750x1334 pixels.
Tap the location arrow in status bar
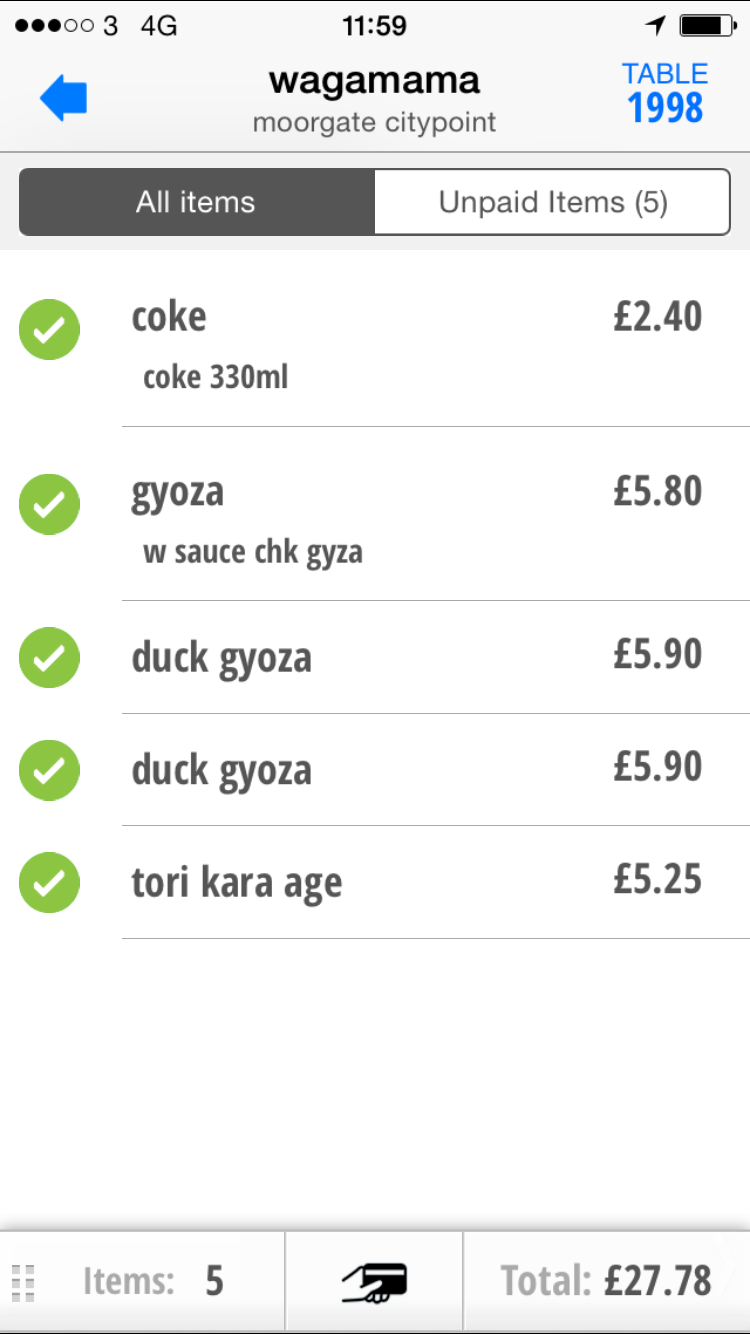pos(656,26)
